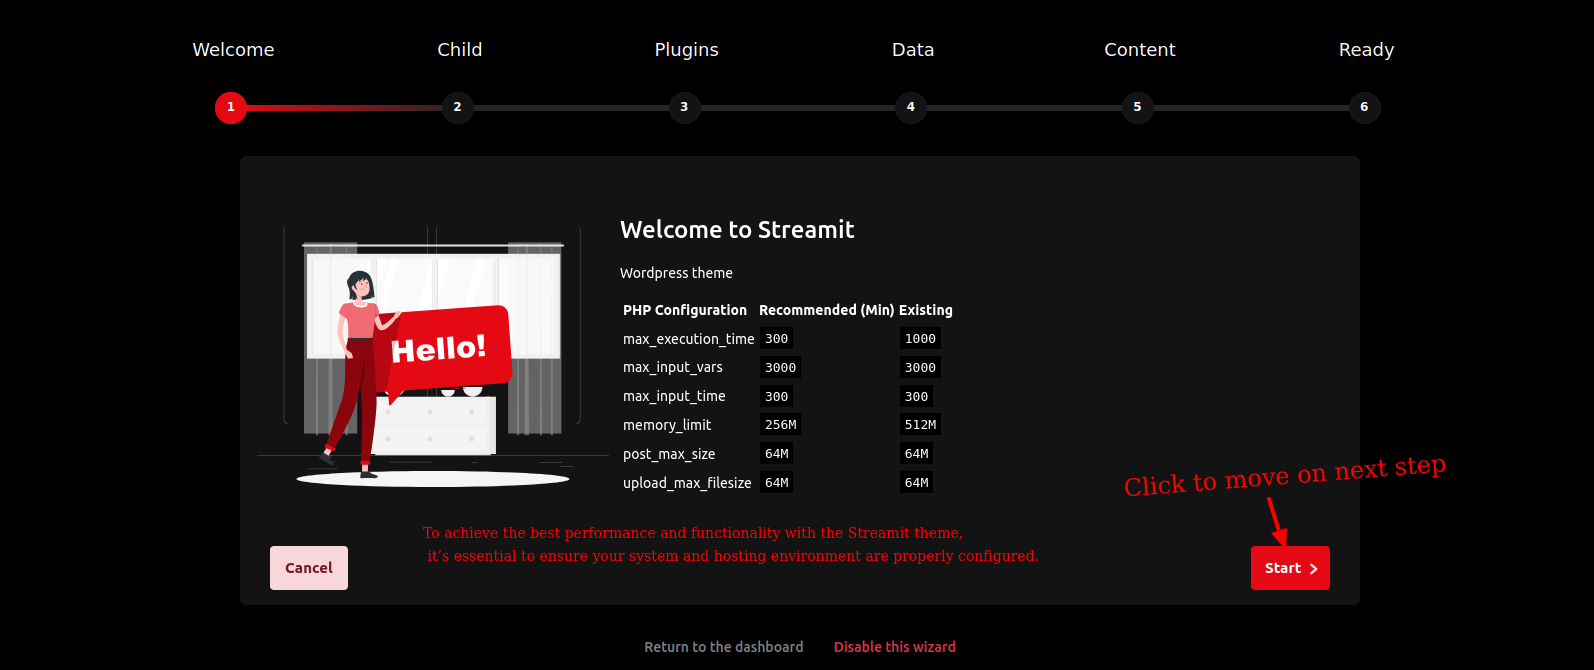Click step circle number 5
This screenshot has width=1594, height=670.
pyautogui.click(x=1138, y=107)
